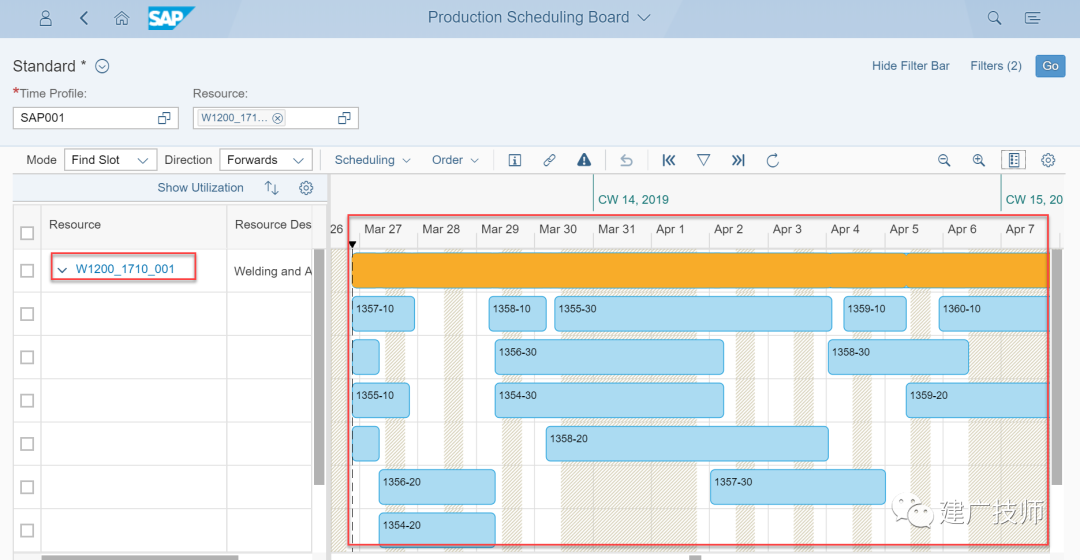Toggle the legend panel icon
1080x560 pixels.
1014,160
